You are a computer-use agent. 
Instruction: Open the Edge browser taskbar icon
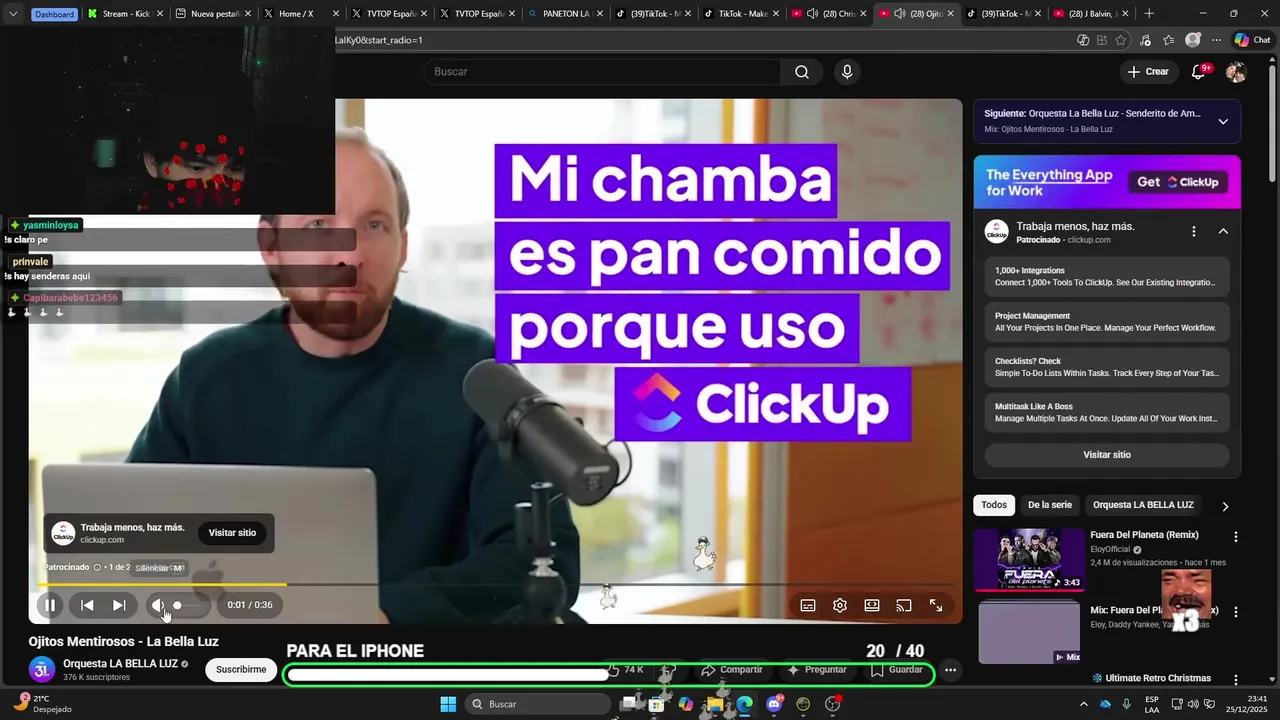[744, 704]
